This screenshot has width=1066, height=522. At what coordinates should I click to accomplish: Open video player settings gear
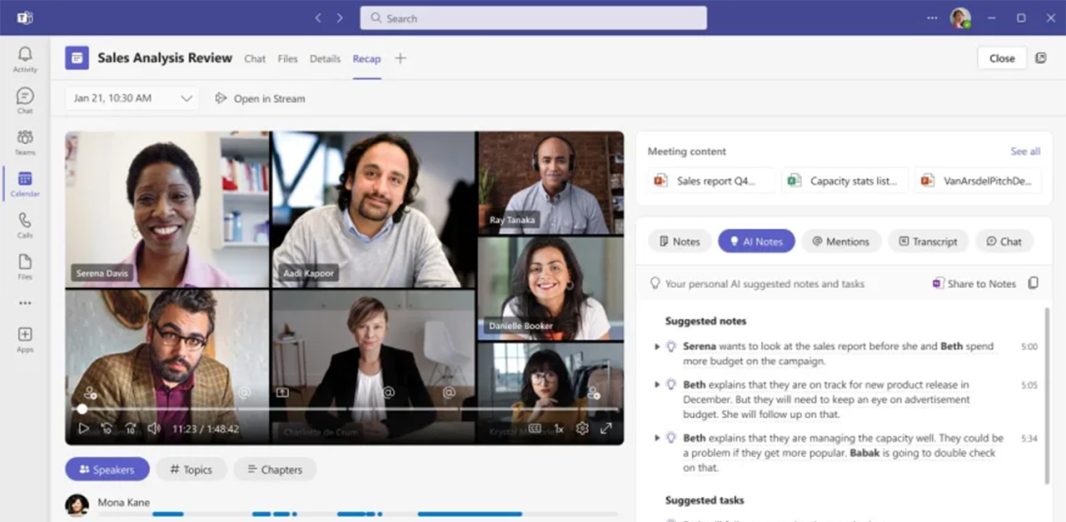click(582, 429)
